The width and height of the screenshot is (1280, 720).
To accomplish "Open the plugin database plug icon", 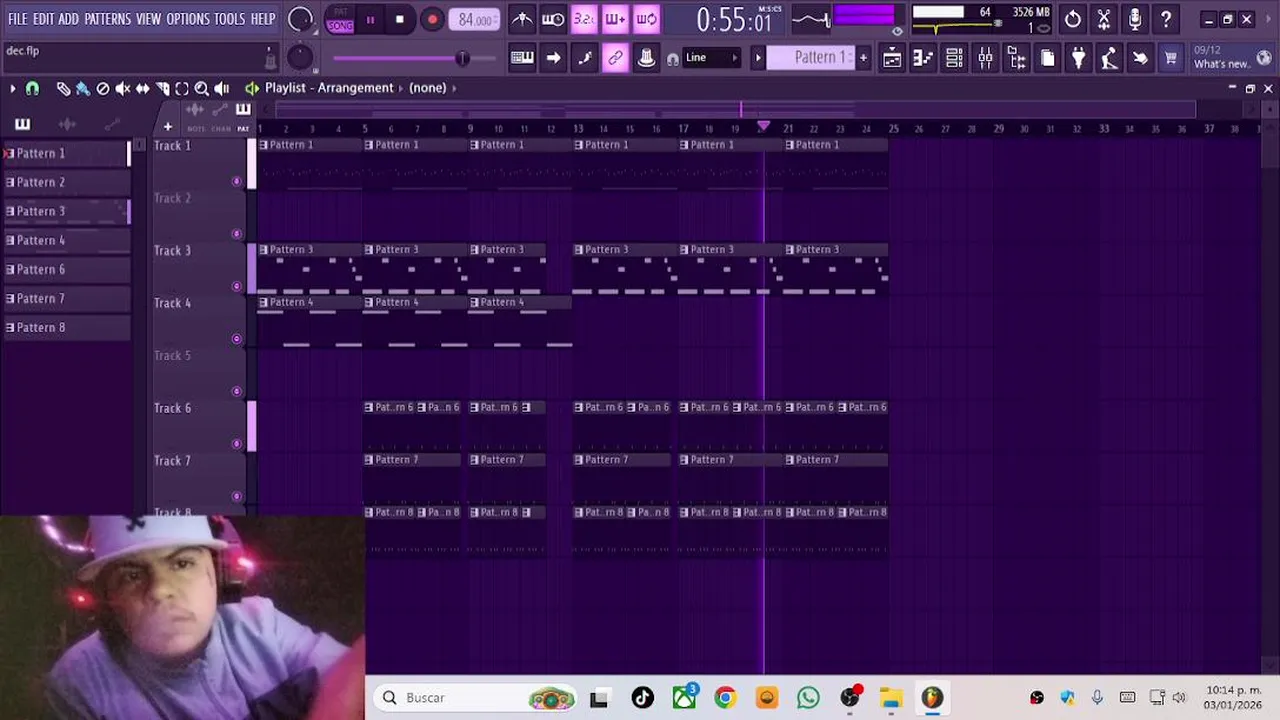I will [1078, 58].
